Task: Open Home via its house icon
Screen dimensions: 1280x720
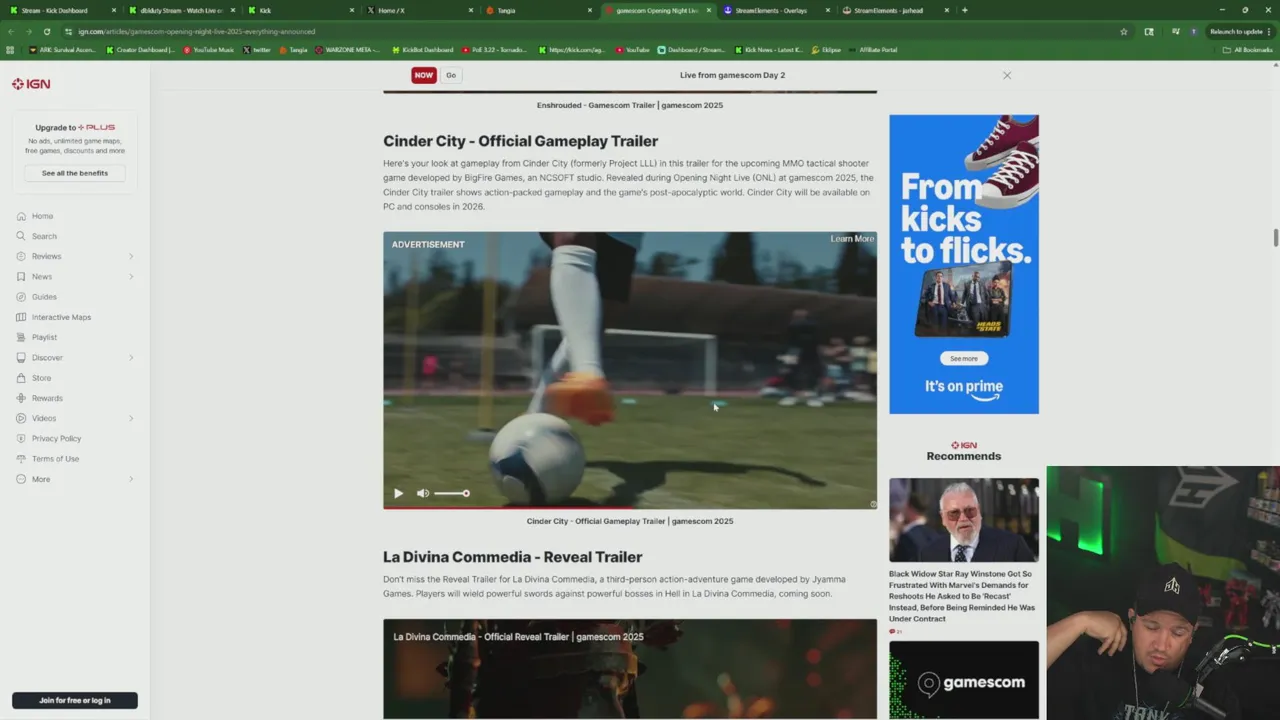Action: tap(21, 216)
